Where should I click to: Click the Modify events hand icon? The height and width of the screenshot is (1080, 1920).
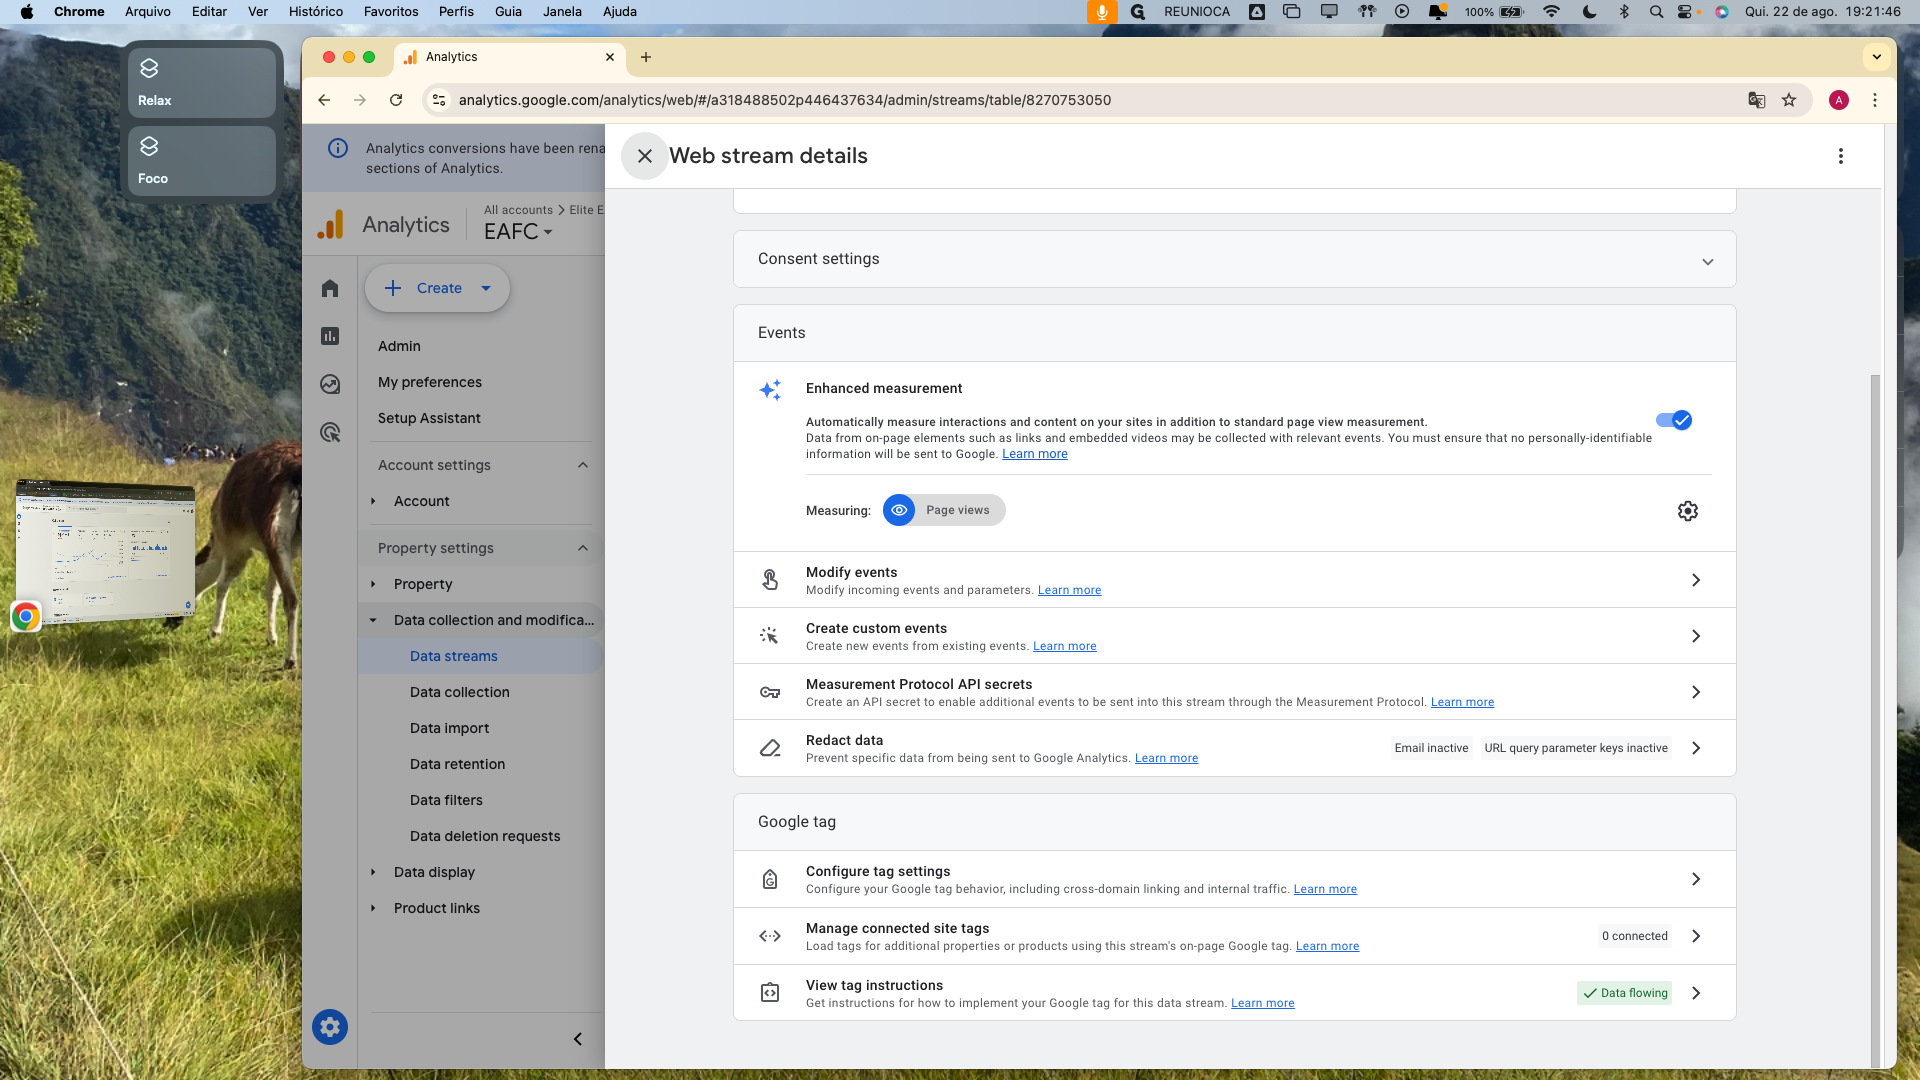coord(770,580)
